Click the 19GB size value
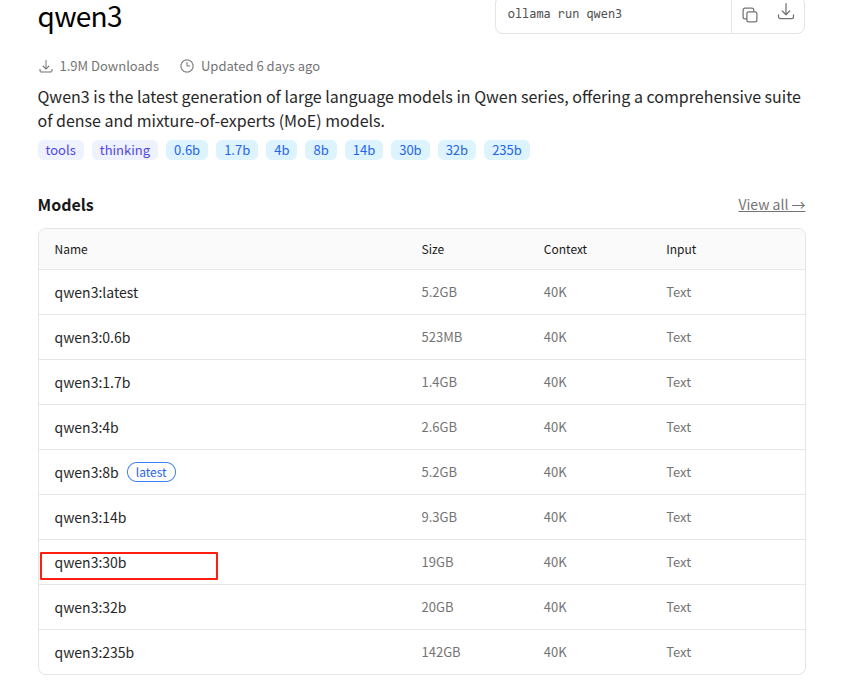Image resolution: width=845 pixels, height=698 pixels. 438,562
